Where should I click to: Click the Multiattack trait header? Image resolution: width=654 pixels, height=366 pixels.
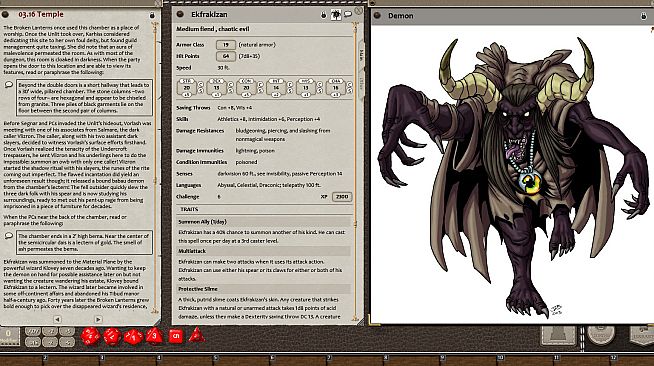pyautogui.click(x=264, y=251)
